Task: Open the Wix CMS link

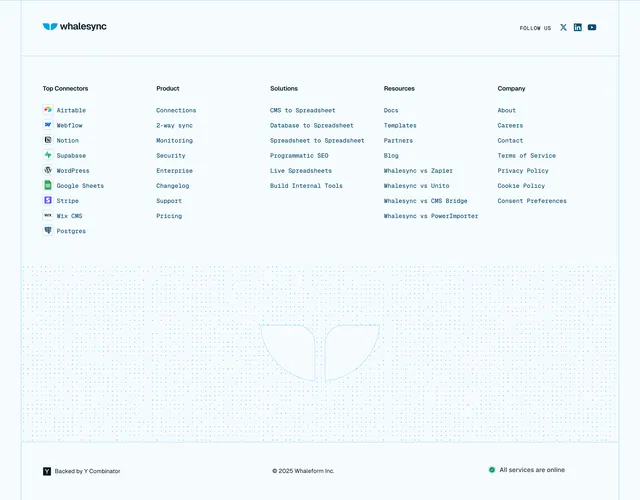Action: tap(69, 216)
